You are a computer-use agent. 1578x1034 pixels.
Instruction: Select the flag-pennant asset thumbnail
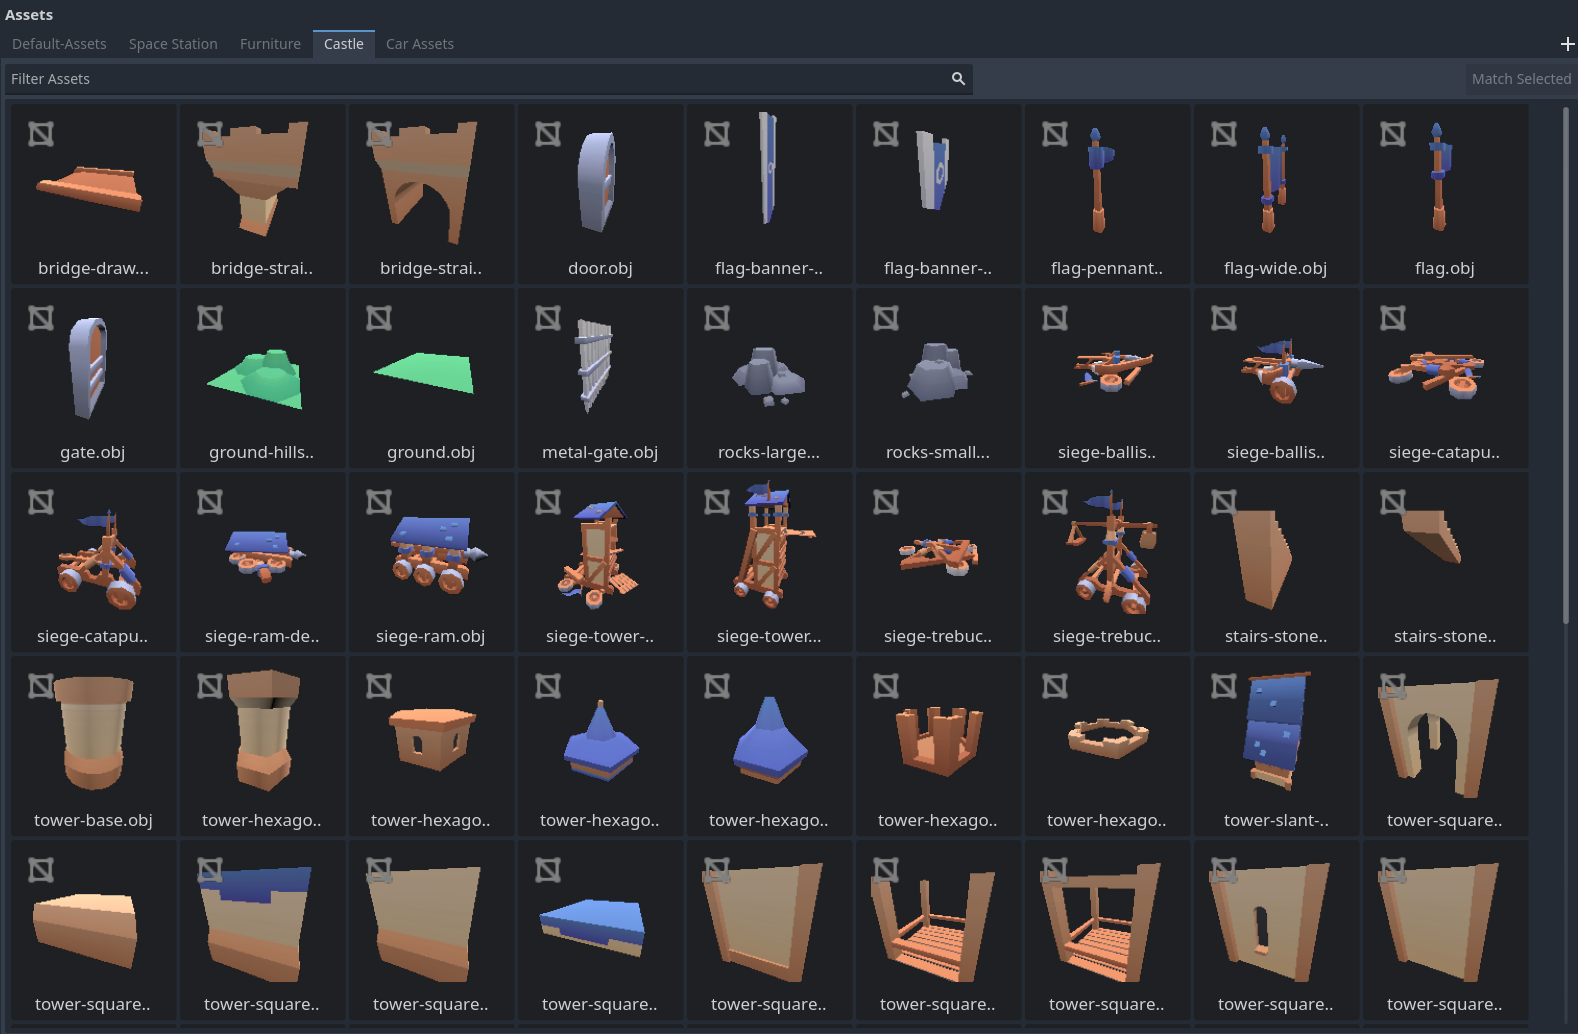1107,194
